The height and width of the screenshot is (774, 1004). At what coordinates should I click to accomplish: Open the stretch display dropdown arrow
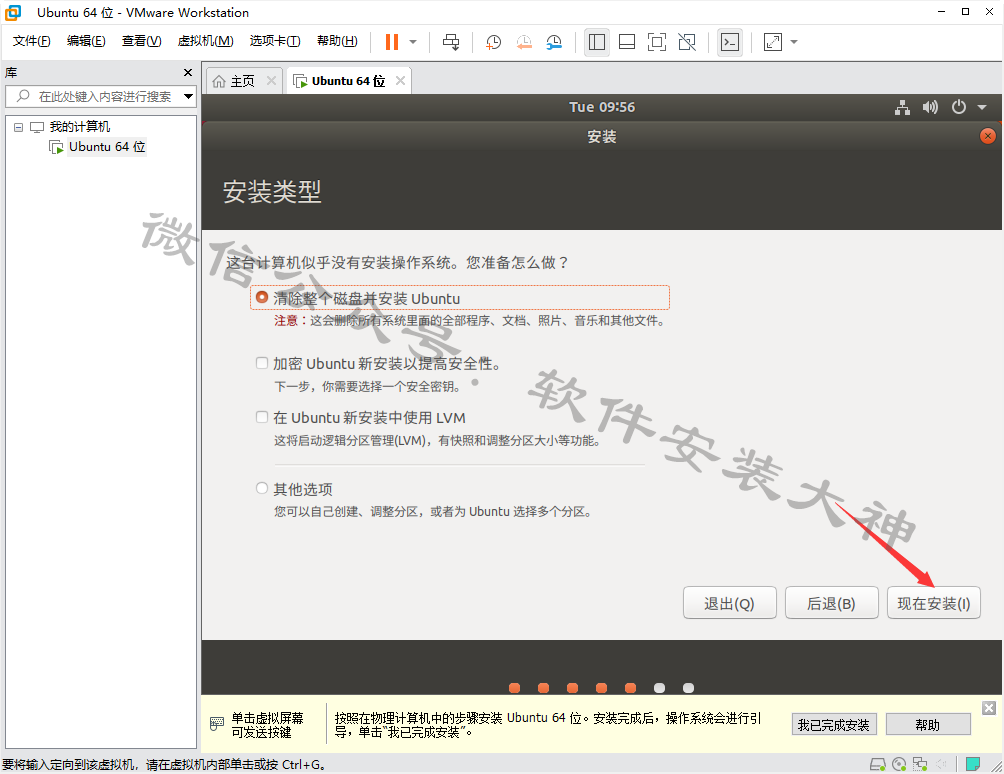coord(794,42)
